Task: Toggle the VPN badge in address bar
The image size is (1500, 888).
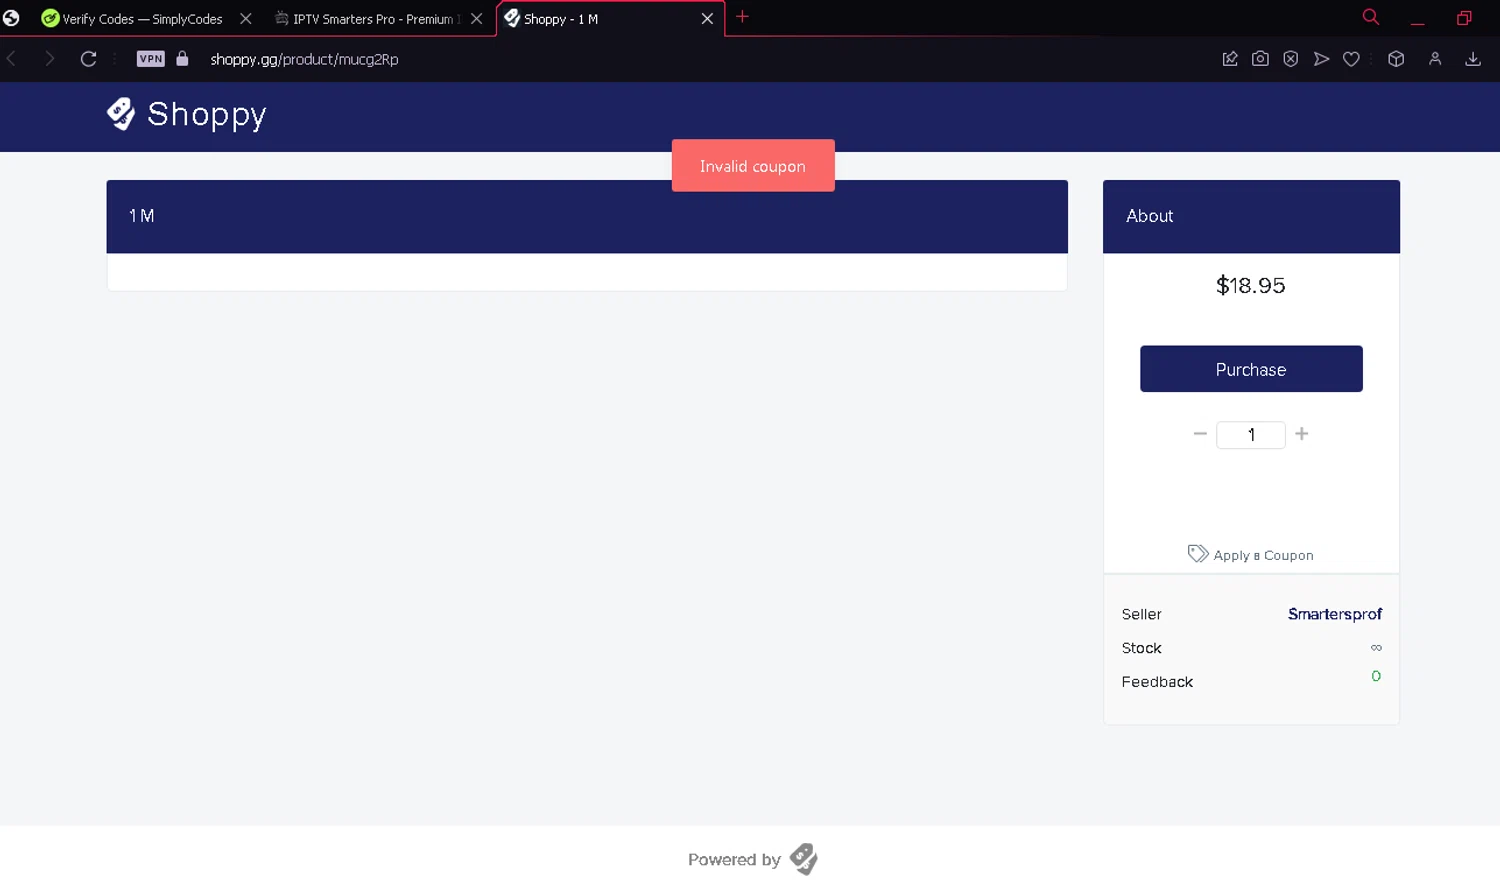Action: (151, 59)
